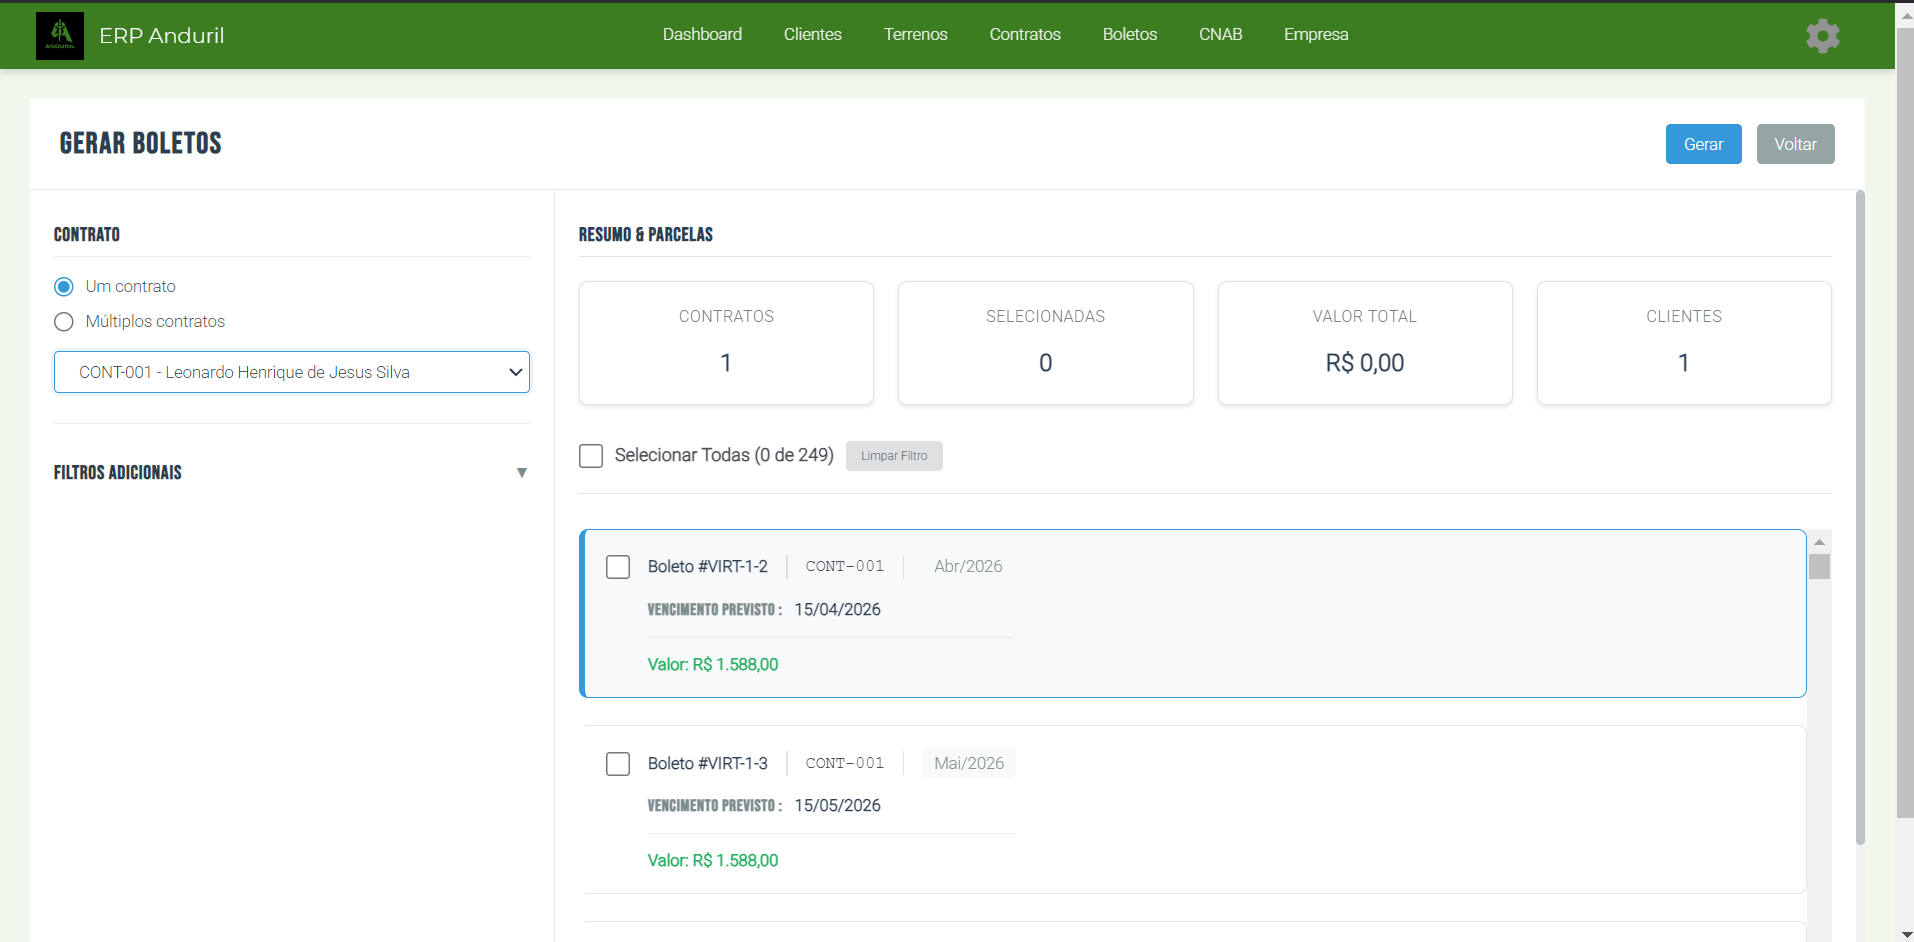Click the ERP Anduril logo icon

click(x=60, y=36)
